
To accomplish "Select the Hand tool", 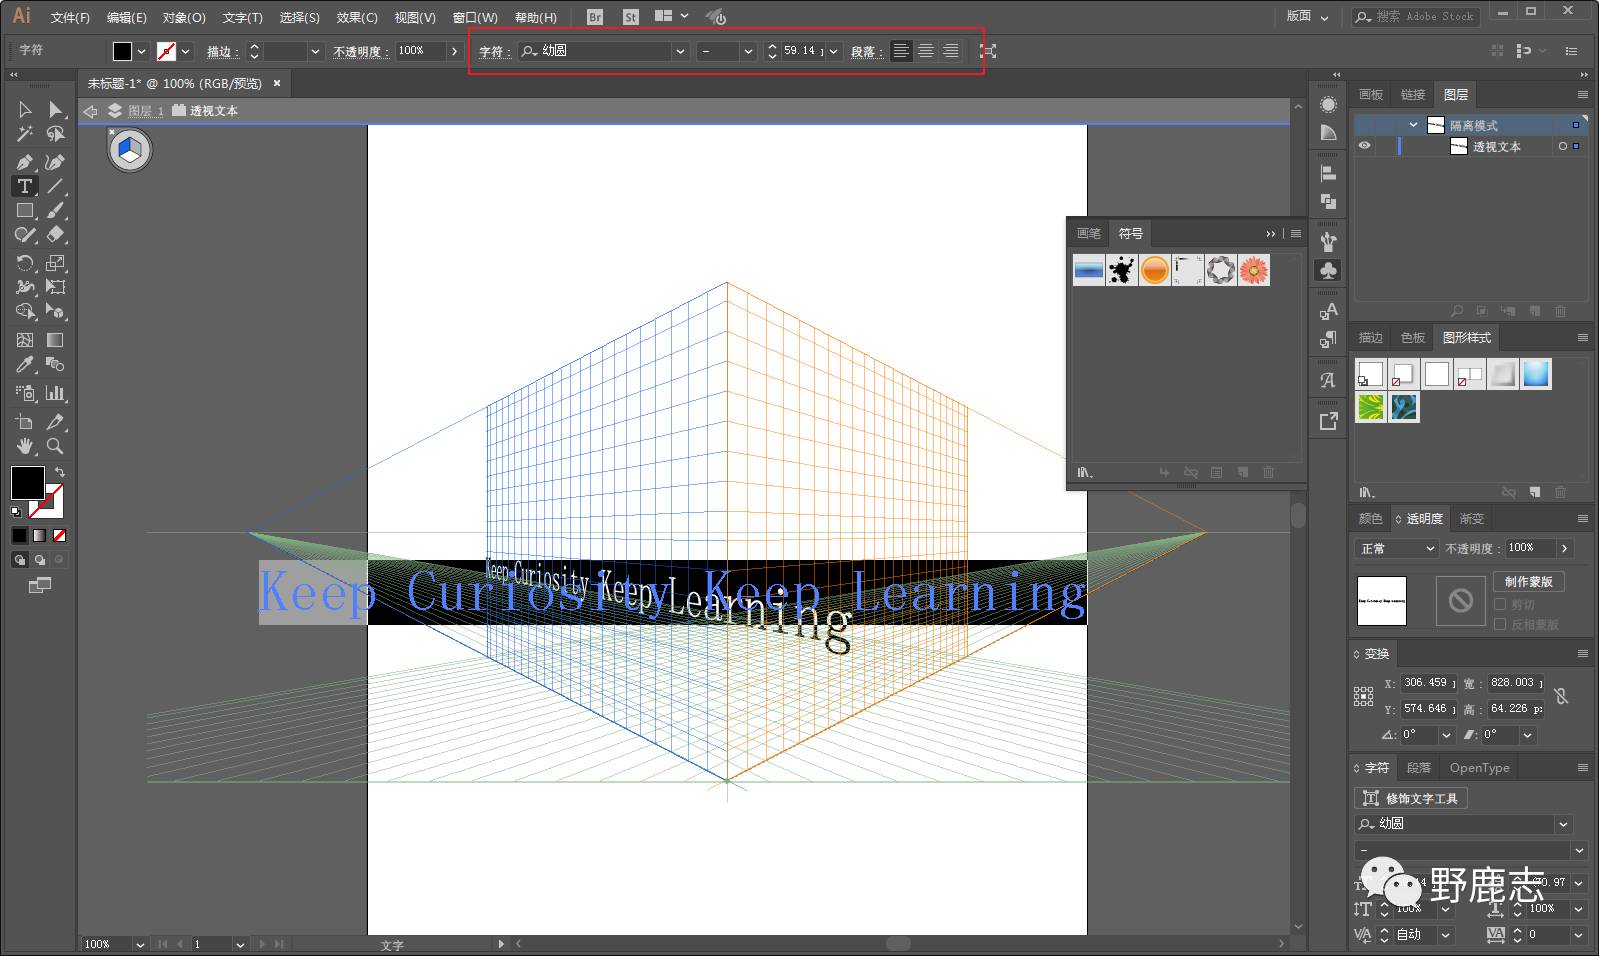I will [x=25, y=446].
